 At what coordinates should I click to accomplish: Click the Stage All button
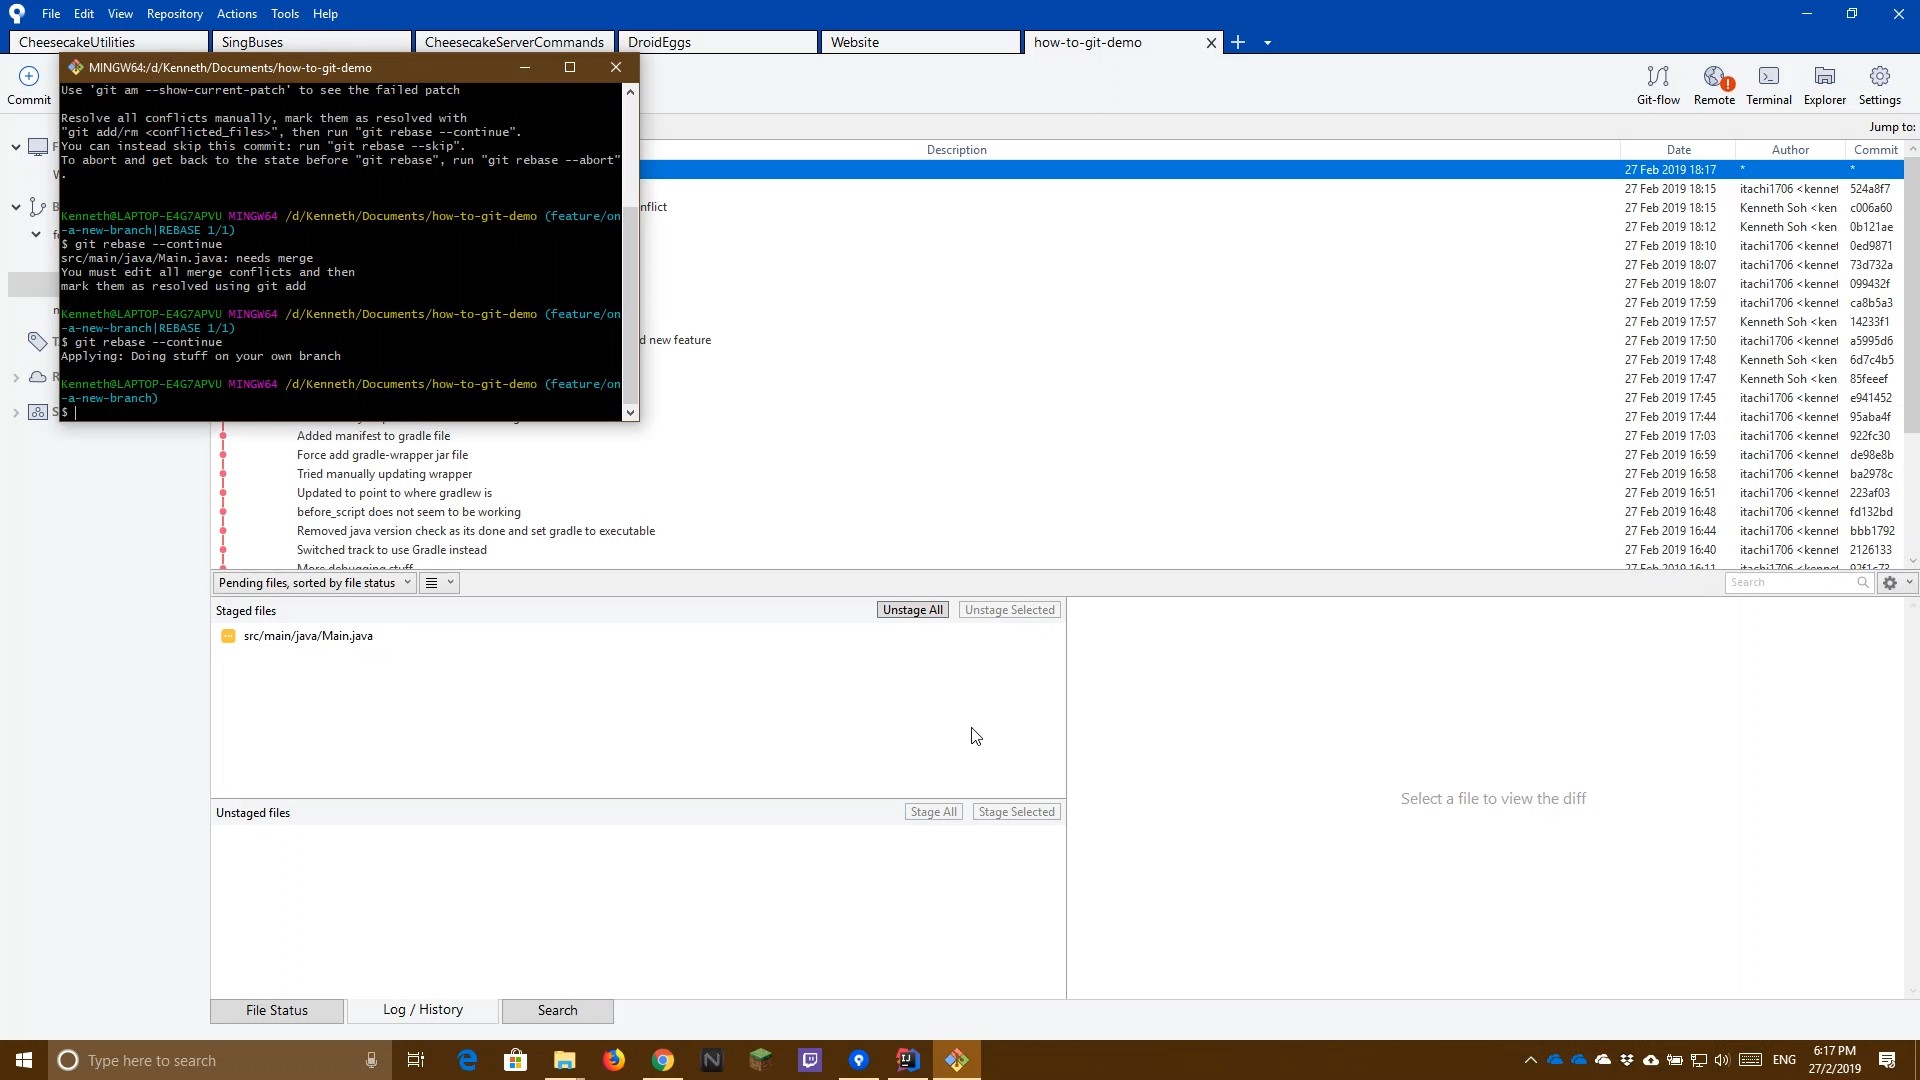[934, 812]
